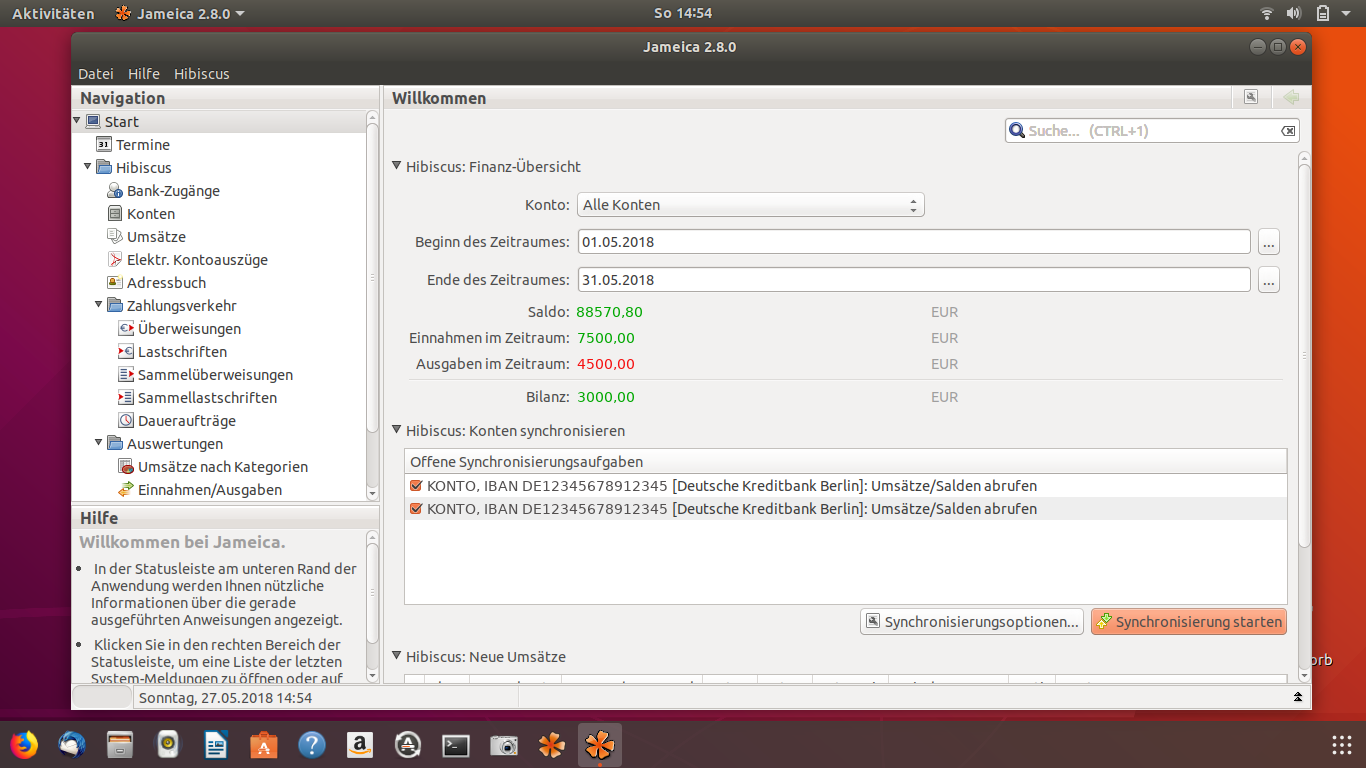This screenshot has width=1366, height=768.
Task: Collapse the Neue Umsätze section
Action: tap(397, 657)
